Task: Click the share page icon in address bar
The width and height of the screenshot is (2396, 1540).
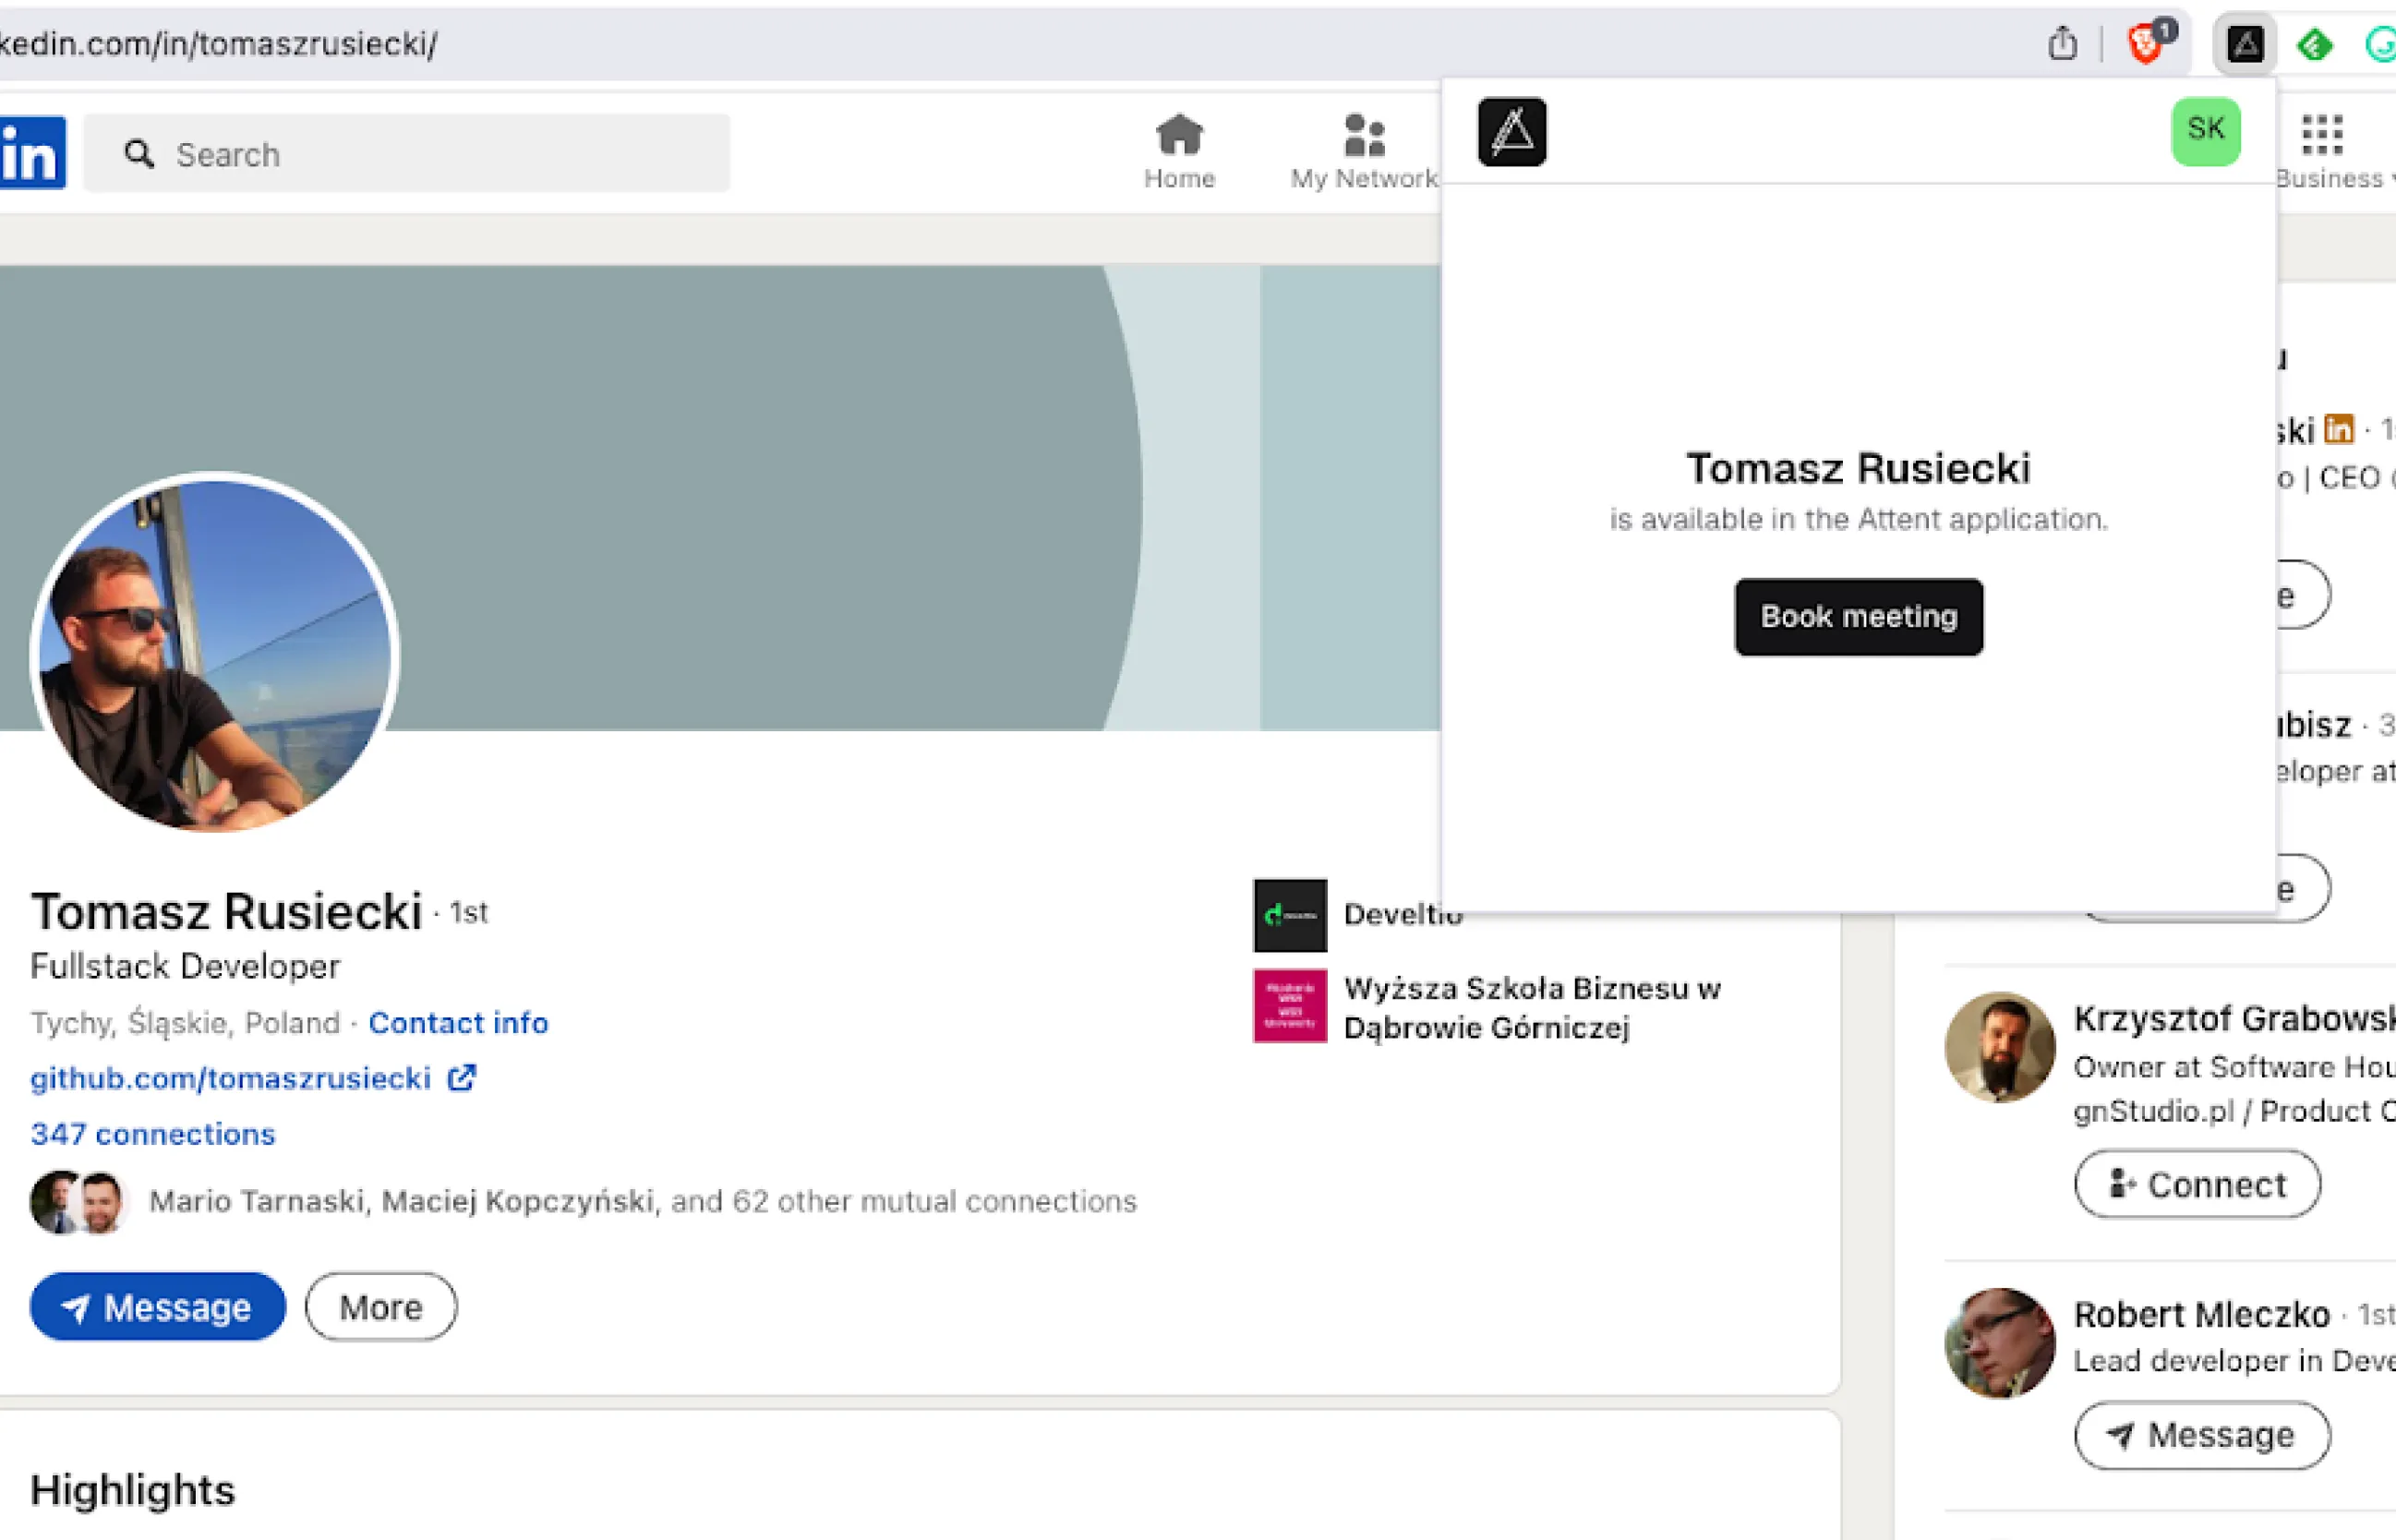Action: [2061, 44]
